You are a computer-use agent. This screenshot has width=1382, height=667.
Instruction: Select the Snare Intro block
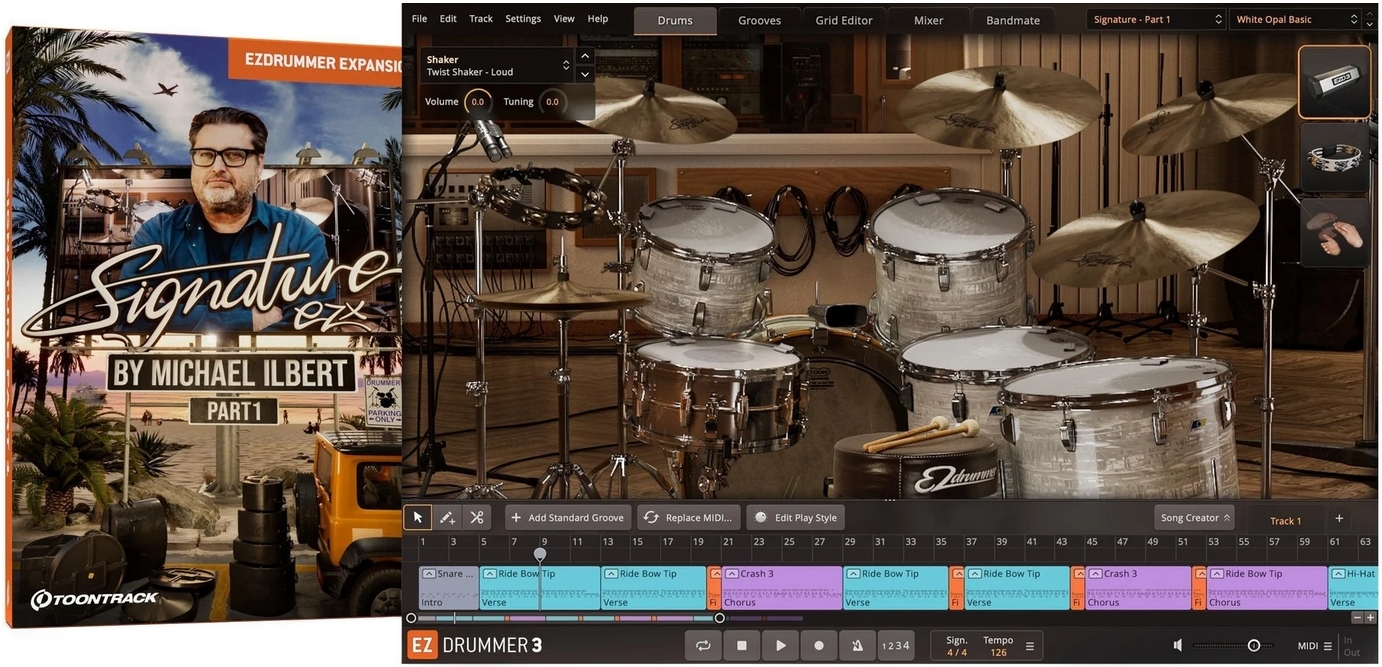click(x=449, y=588)
